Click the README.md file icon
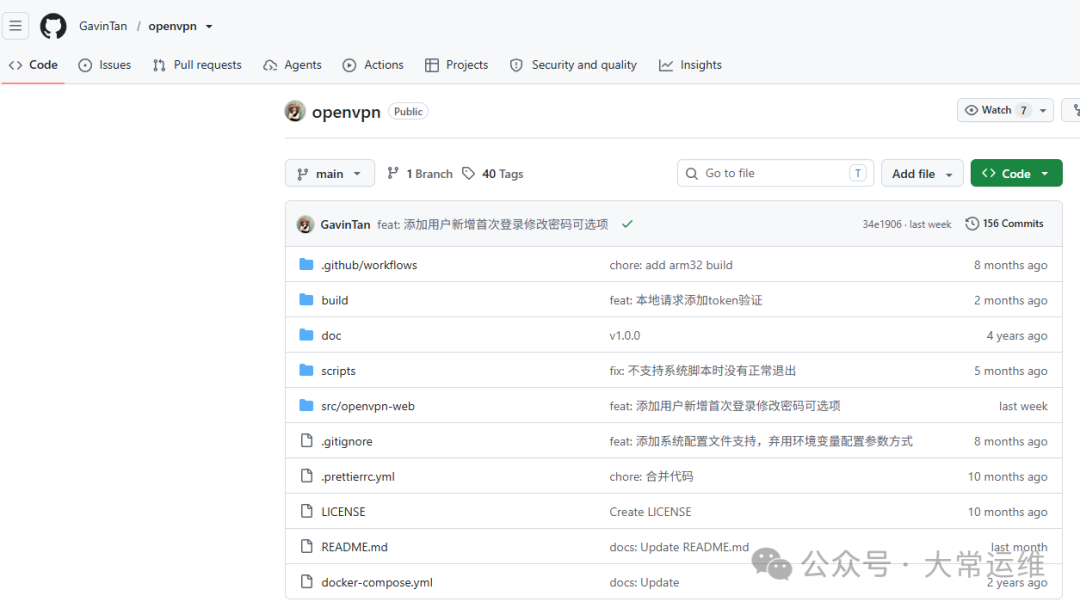Viewport: 1080px width, 608px height. coord(307,546)
